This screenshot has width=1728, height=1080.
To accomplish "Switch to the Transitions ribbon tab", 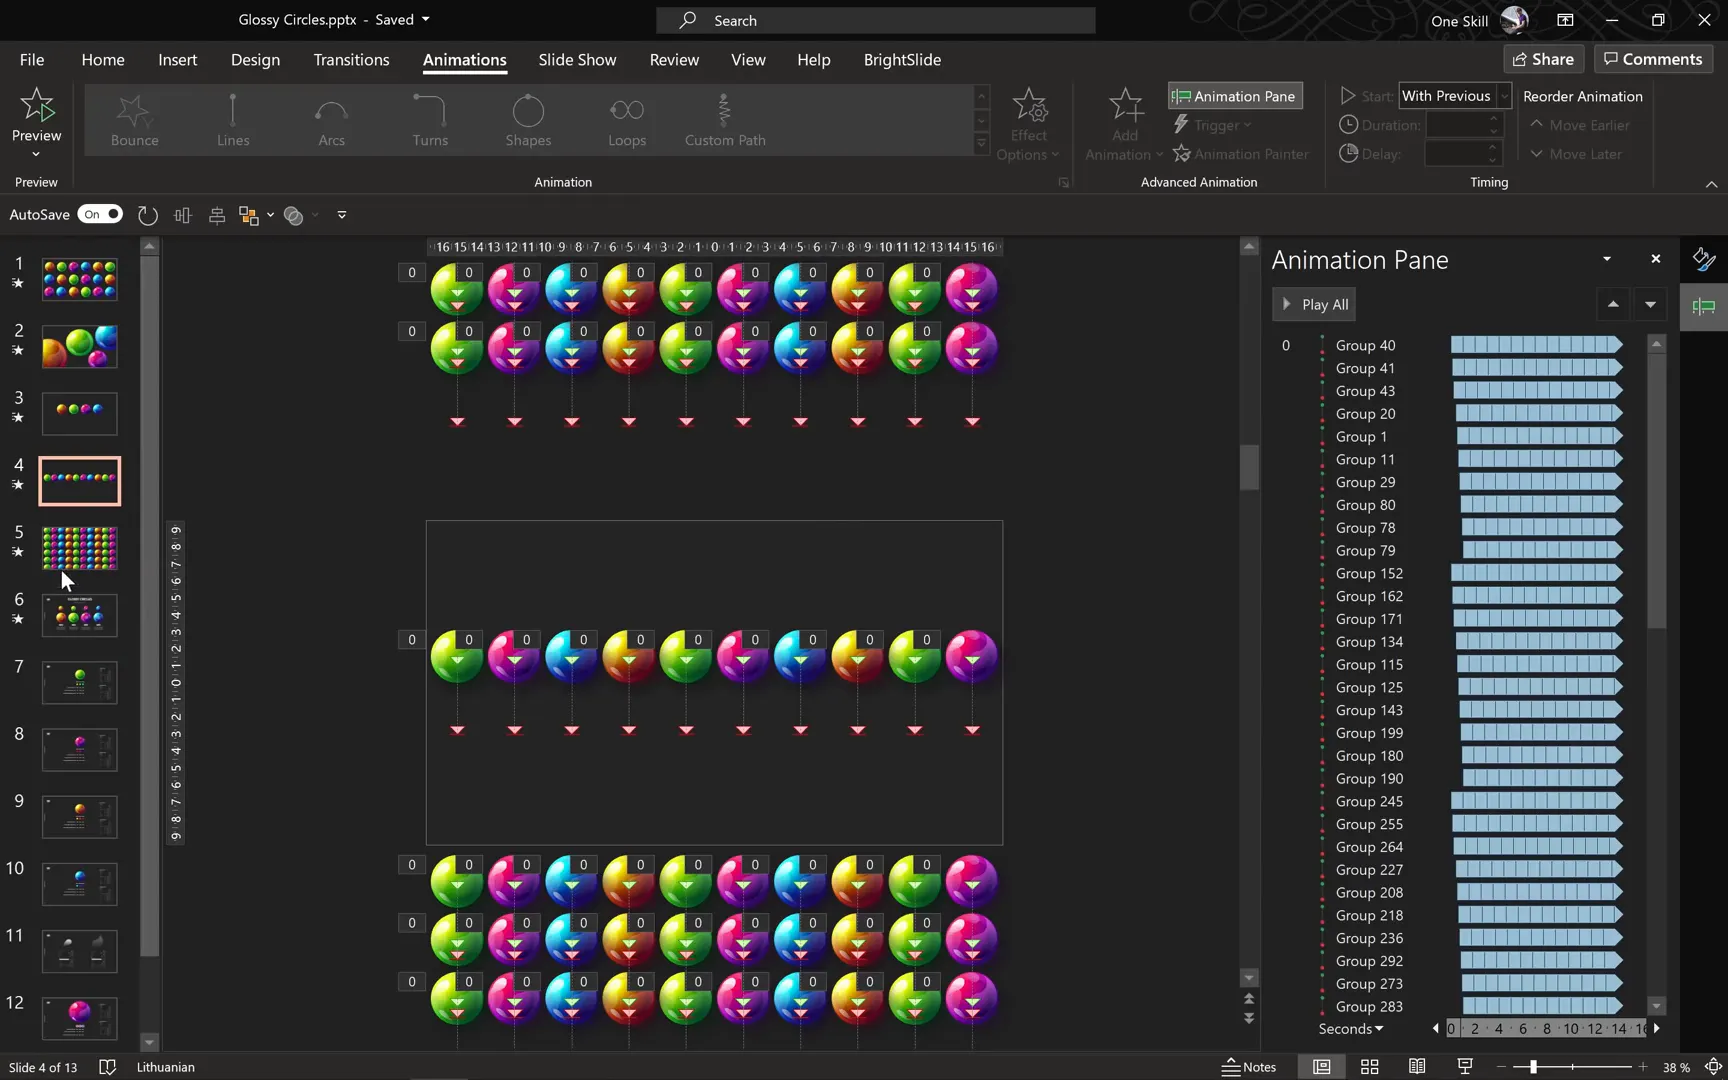I will tap(351, 59).
